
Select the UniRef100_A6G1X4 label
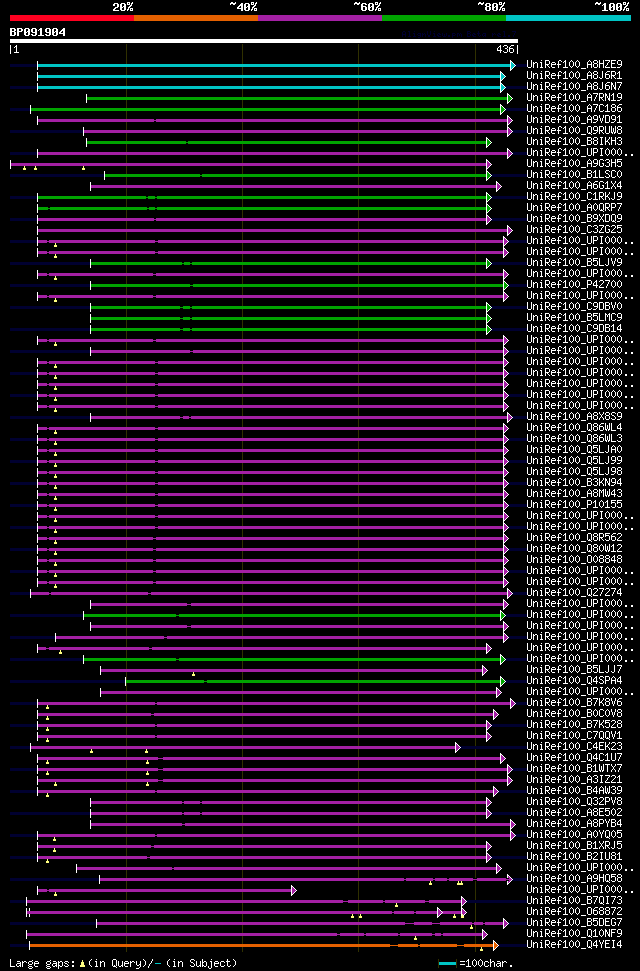pyautogui.click(x=574, y=186)
